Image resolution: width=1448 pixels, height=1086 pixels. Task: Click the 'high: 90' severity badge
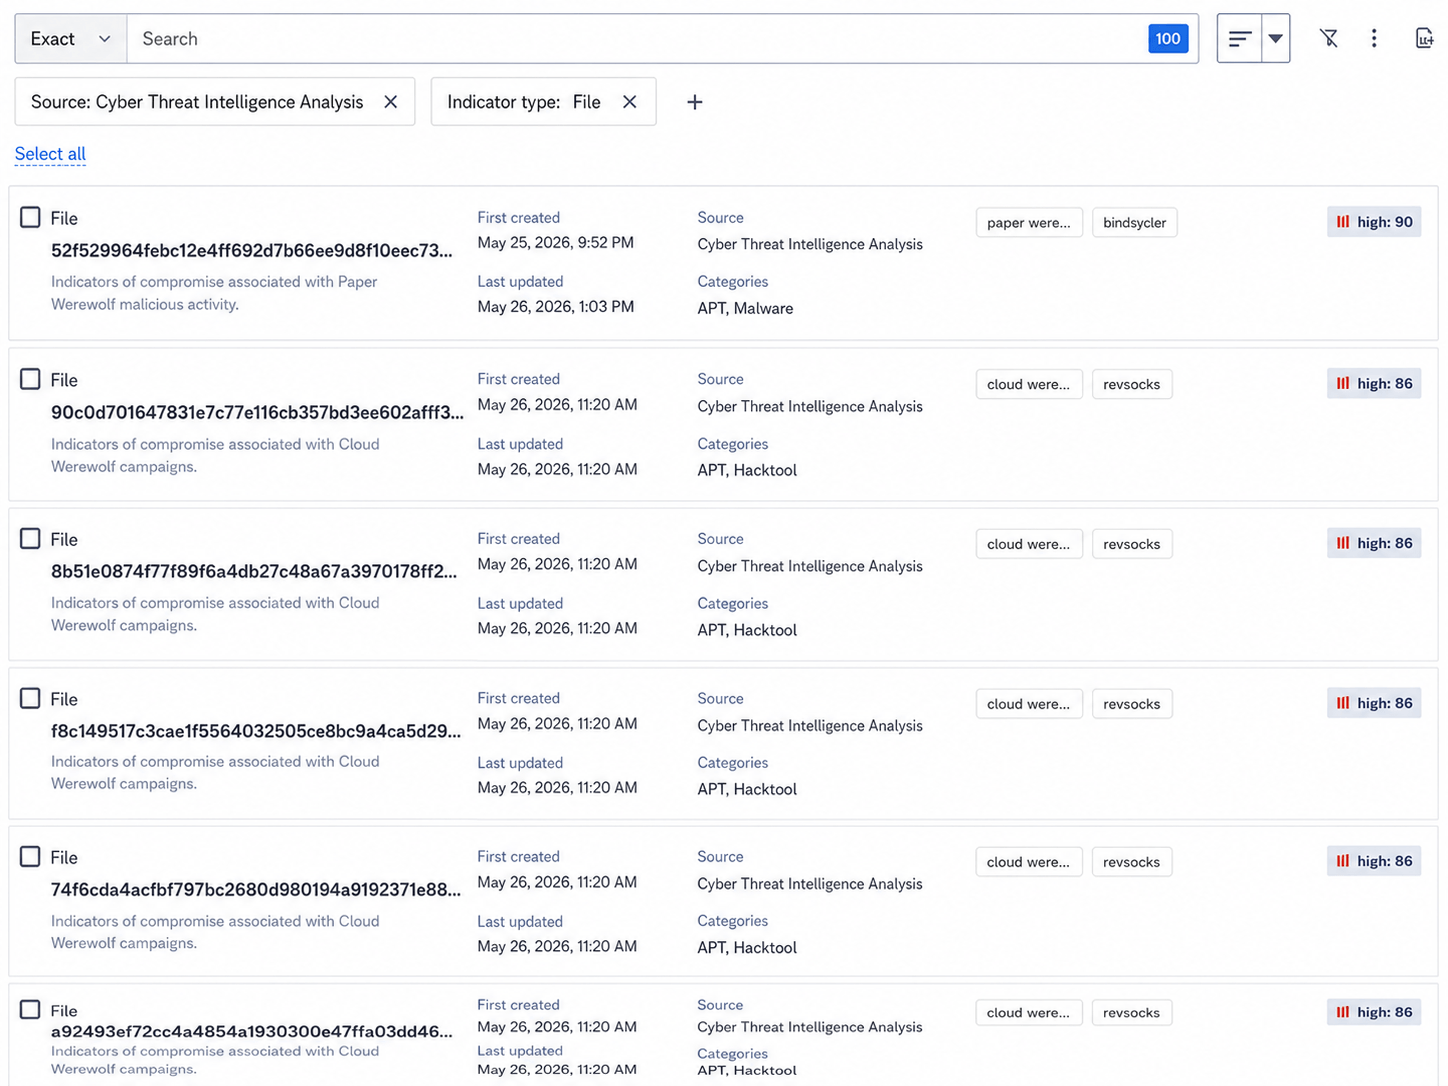tap(1374, 222)
